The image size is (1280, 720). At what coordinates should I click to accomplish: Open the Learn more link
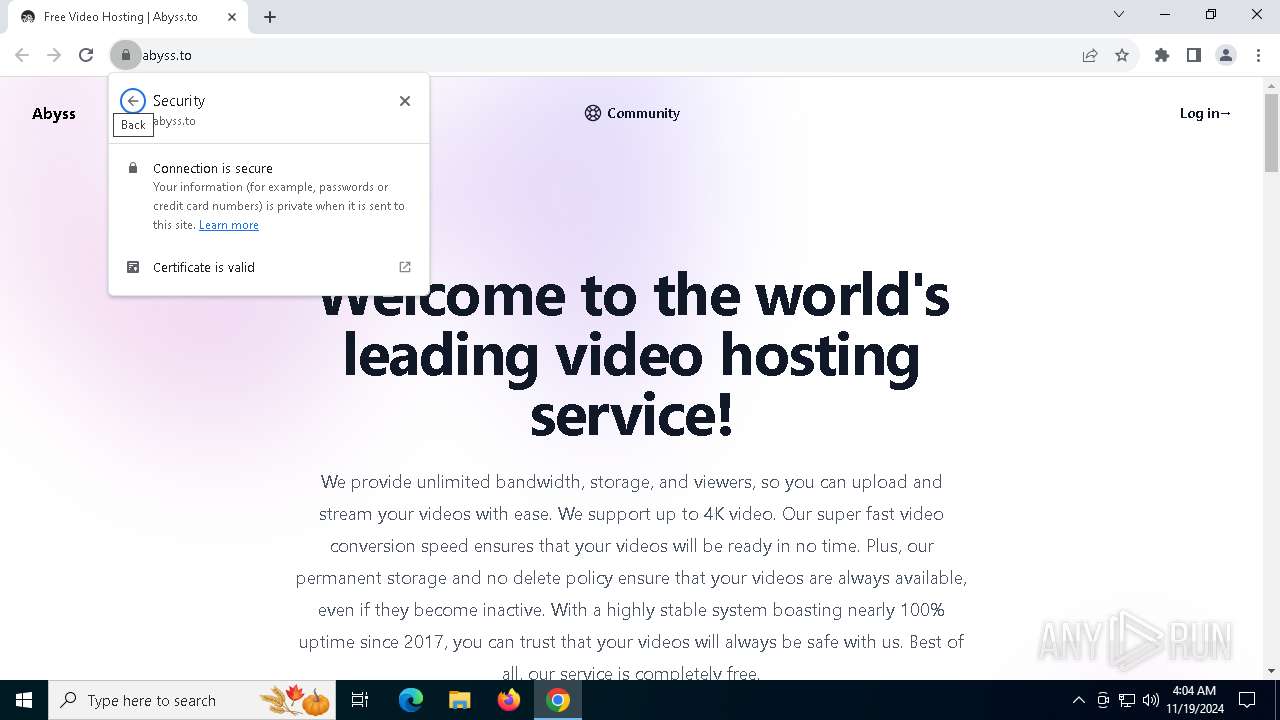pyautogui.click(x=229, y=225)
